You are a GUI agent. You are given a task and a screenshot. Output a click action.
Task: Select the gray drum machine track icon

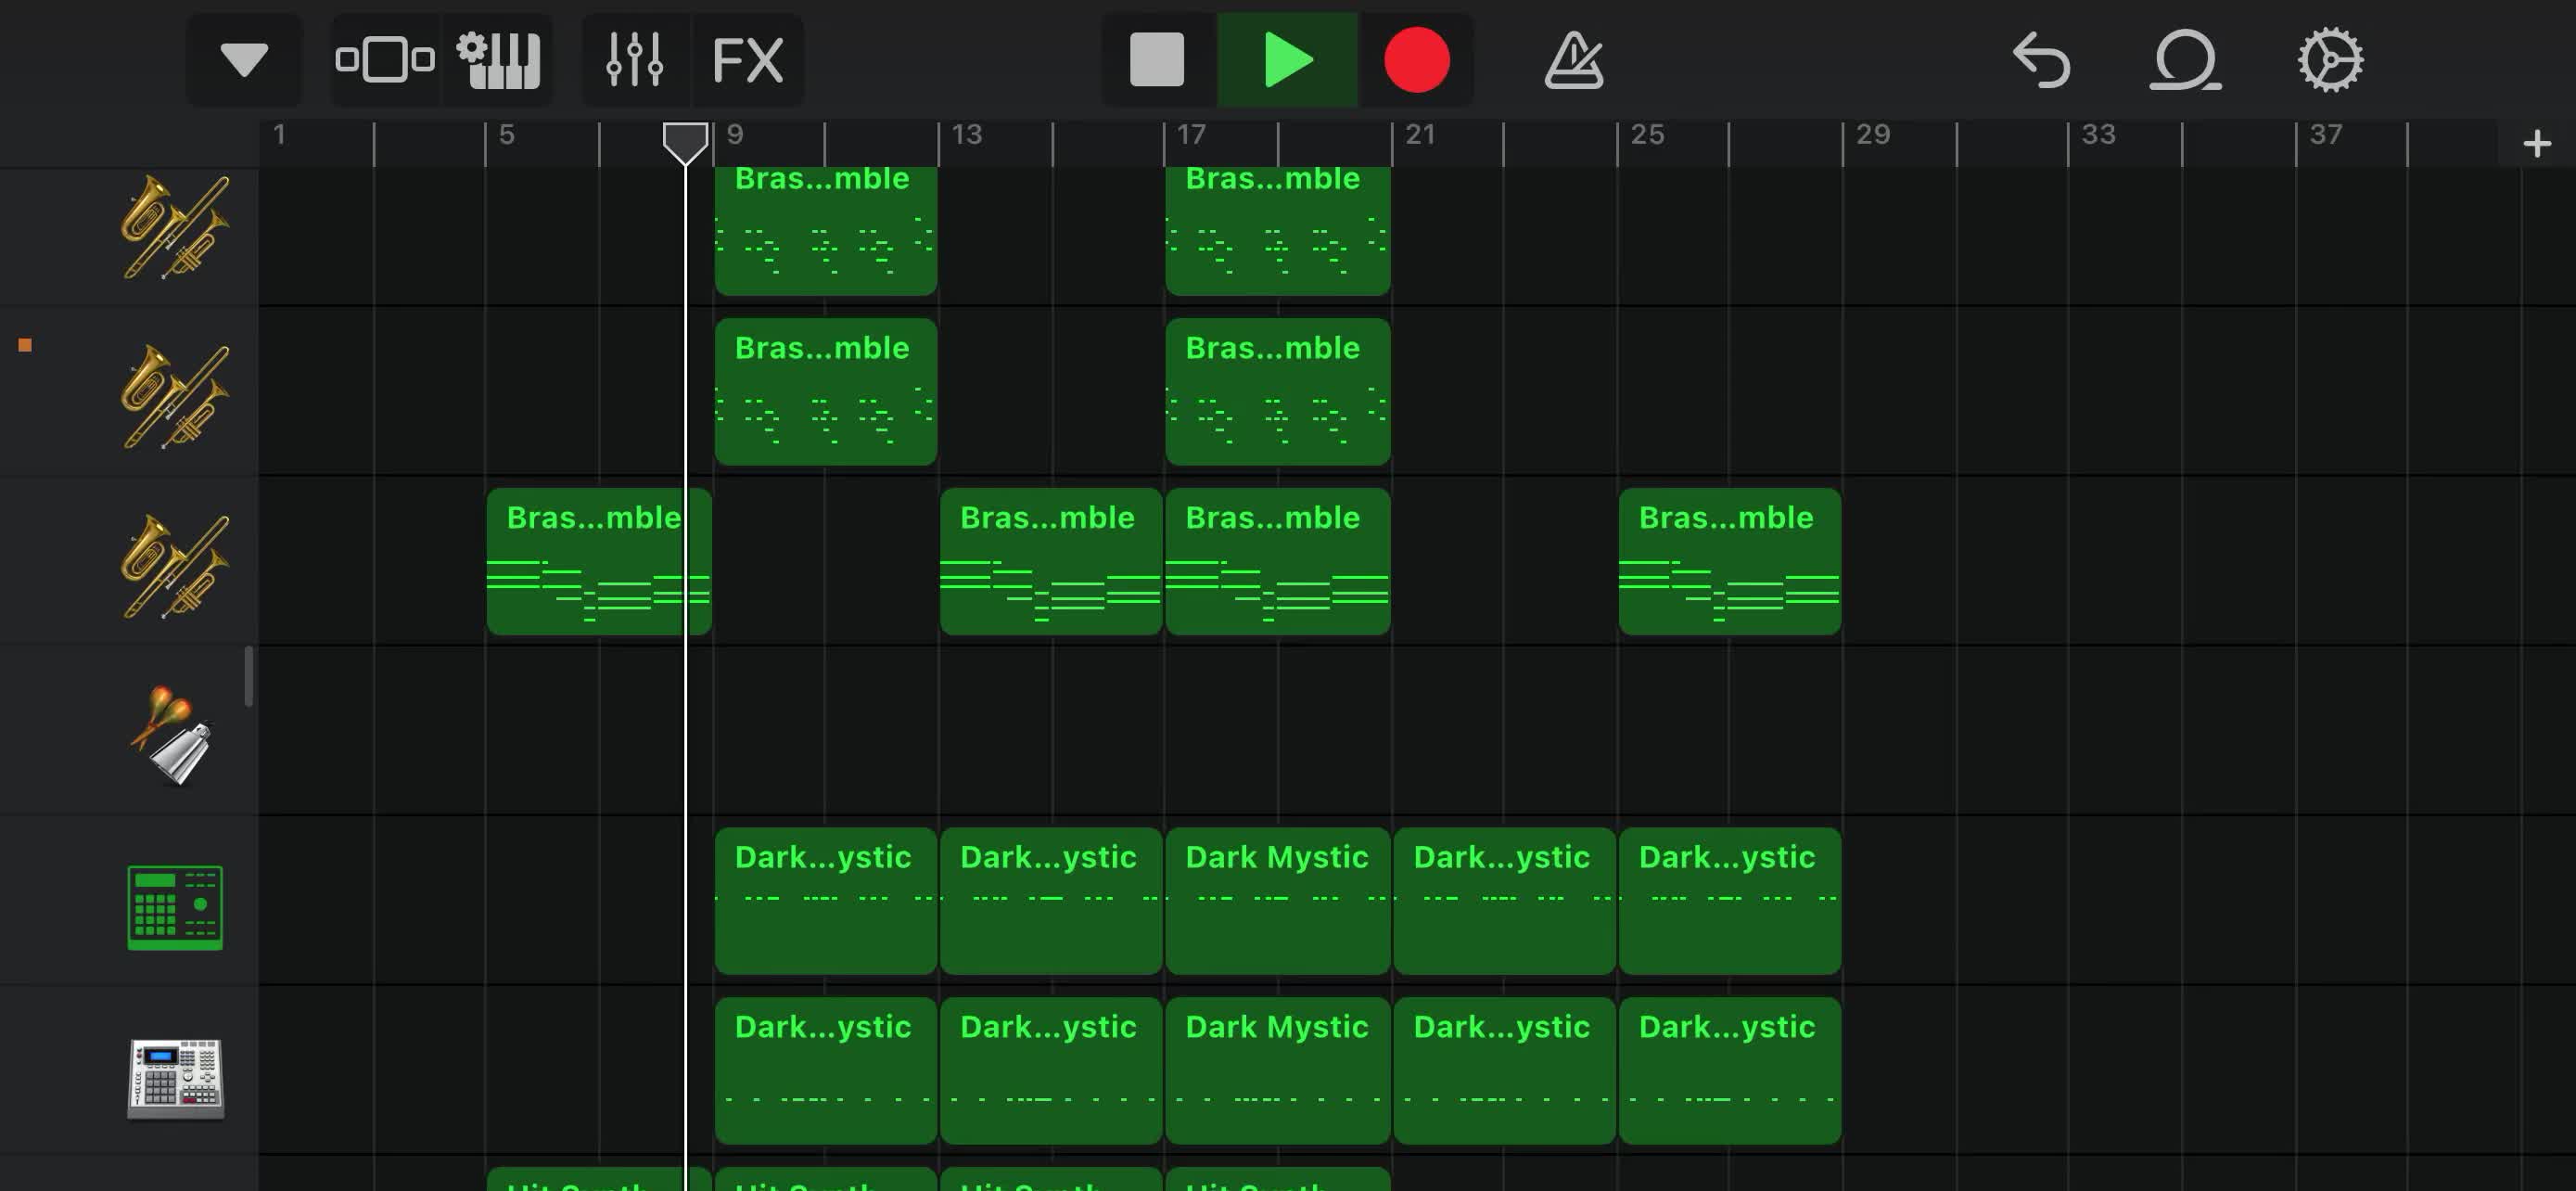[x=175, y=1078]
